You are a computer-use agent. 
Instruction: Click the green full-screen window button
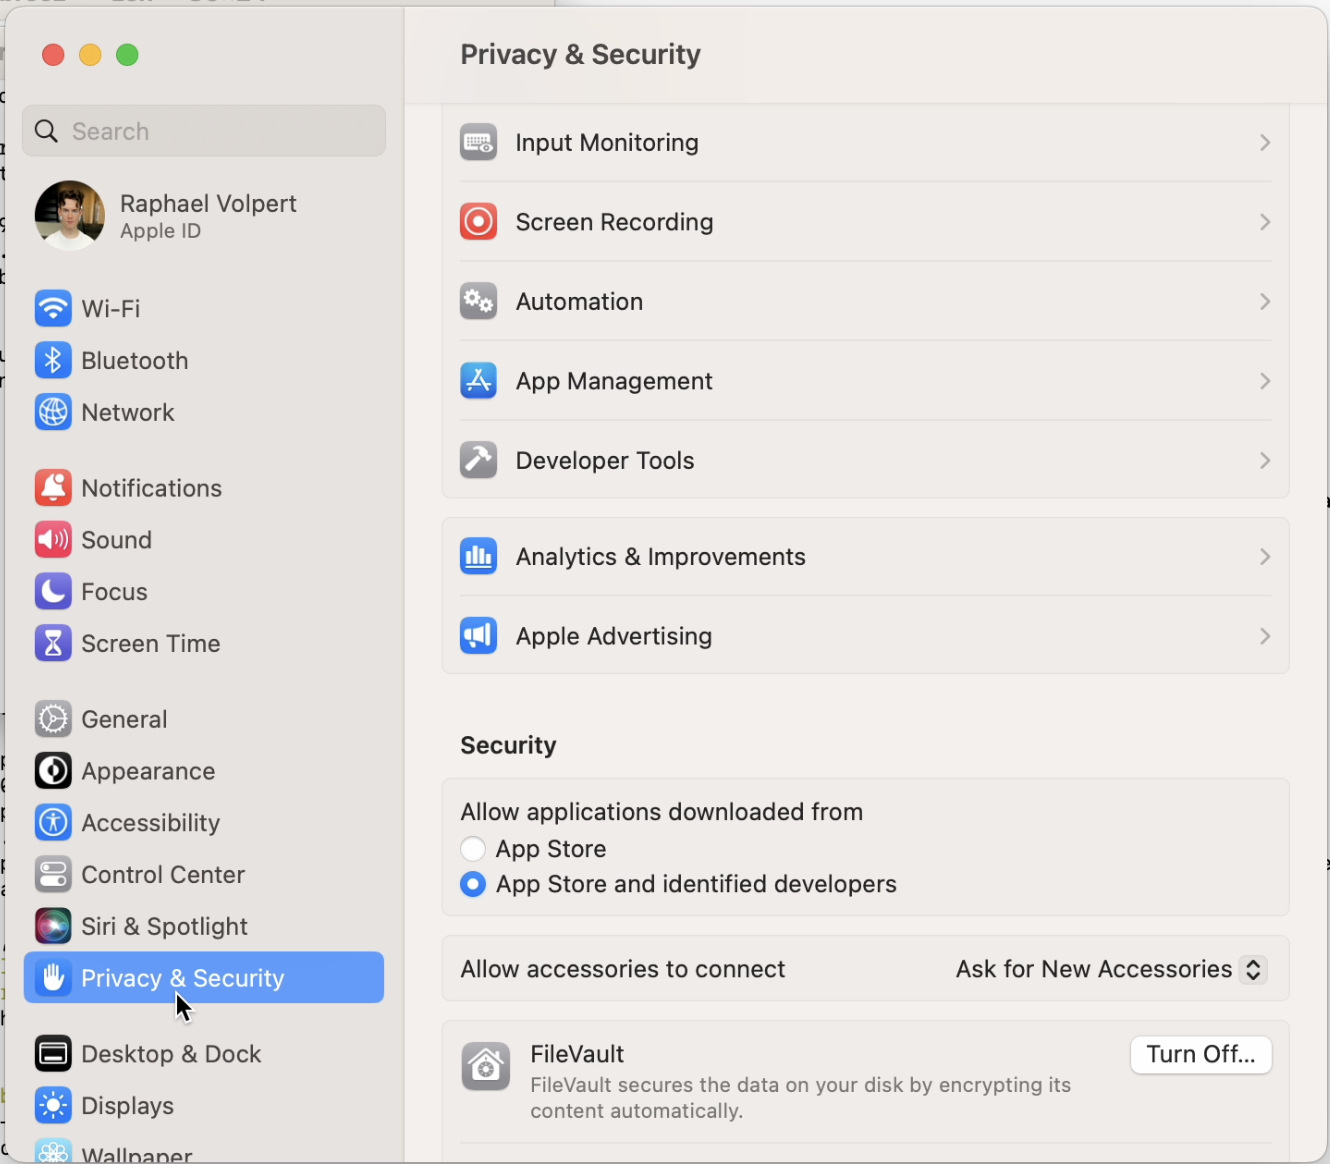click(127, 55)
